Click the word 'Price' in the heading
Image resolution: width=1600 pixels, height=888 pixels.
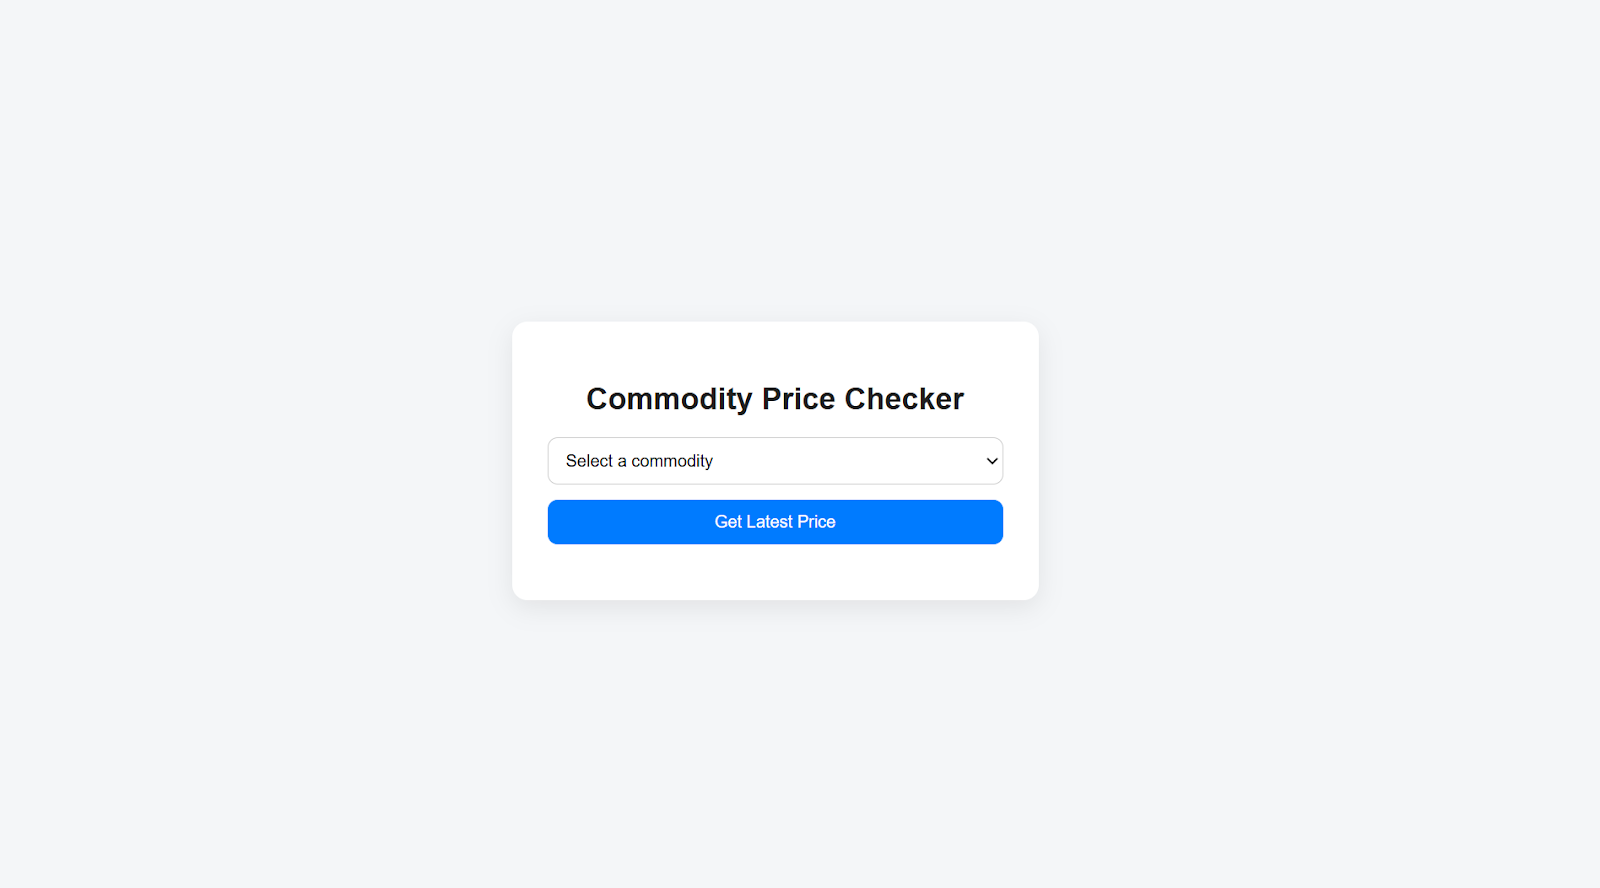coord(798,399)
